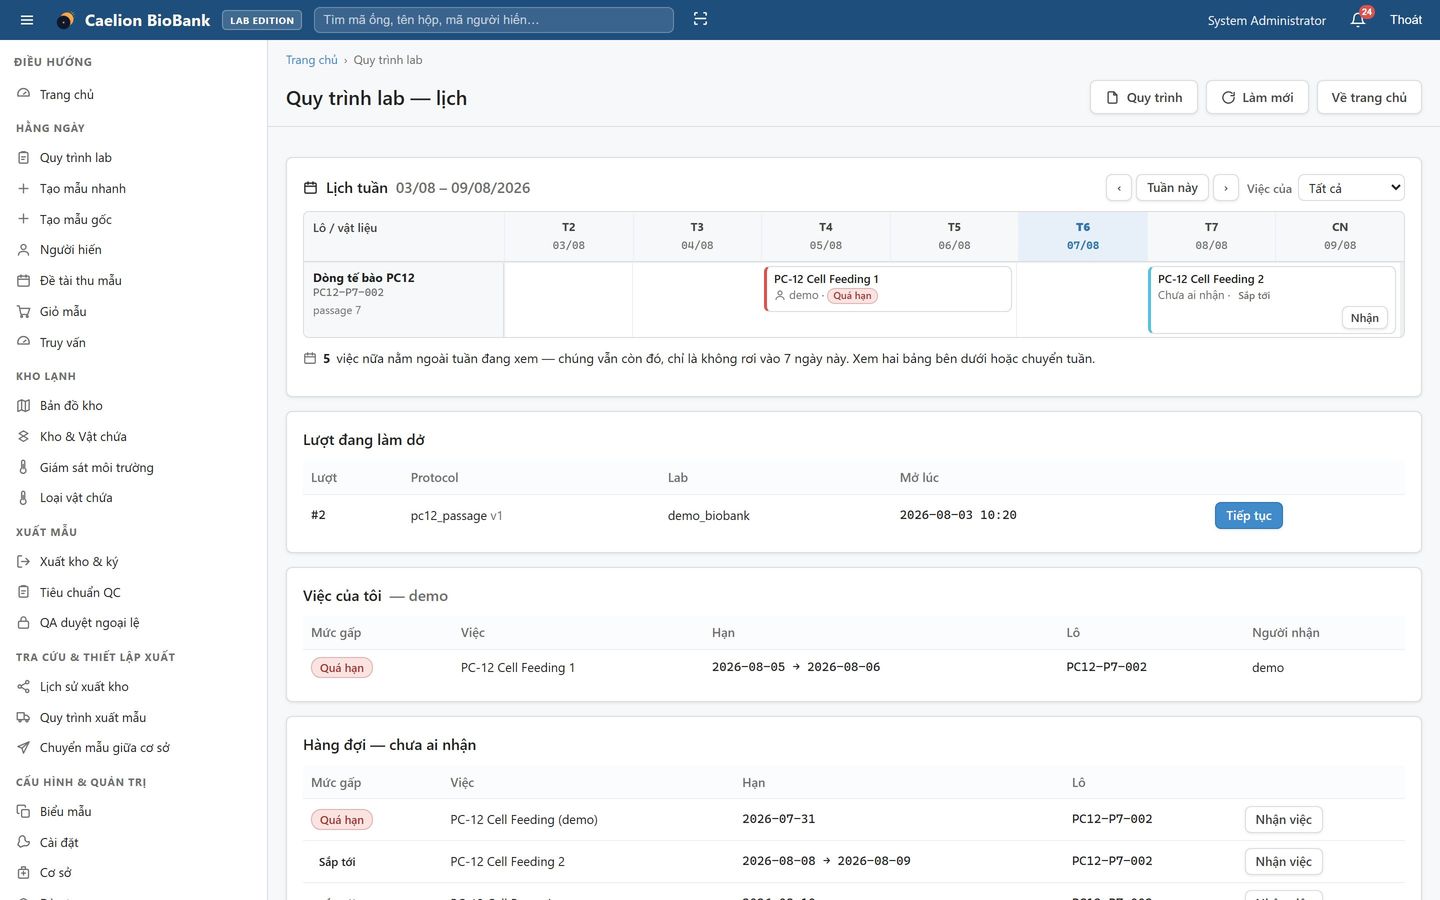Viewport: 1440px width, 900px height.
Task: Refresh with the Làm mới button
Action: [x=1257, y=97]
